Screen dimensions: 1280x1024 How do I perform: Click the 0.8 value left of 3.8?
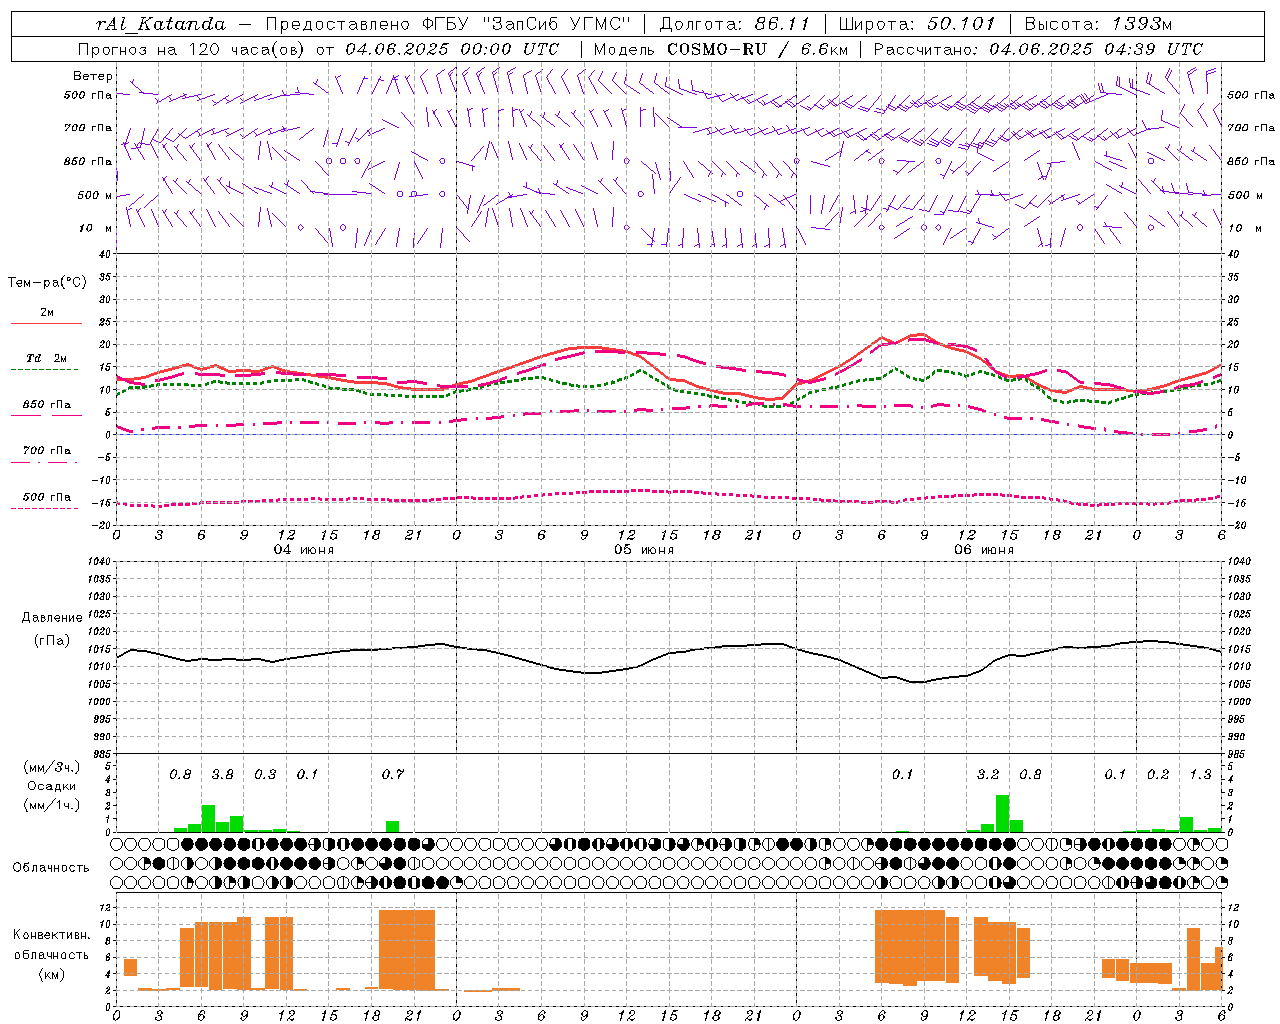(180, 775)
